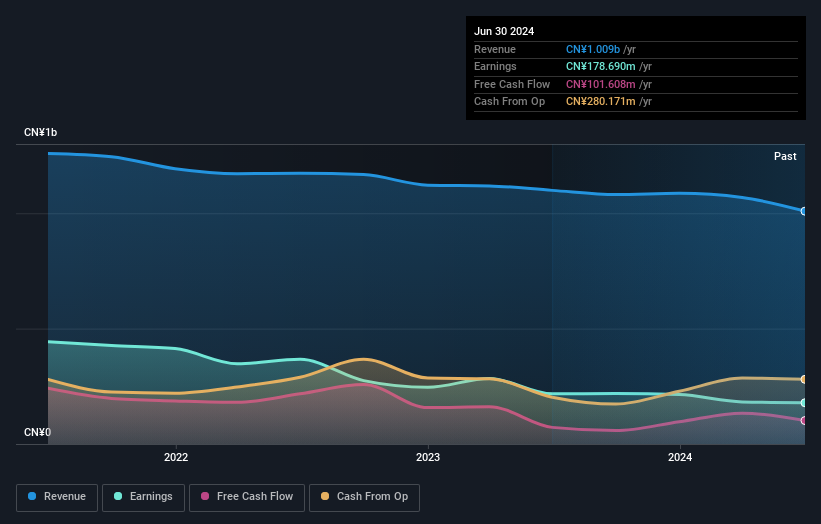
Task: Click the CN¥1b y-axis label
Action: tap(40, 132)
